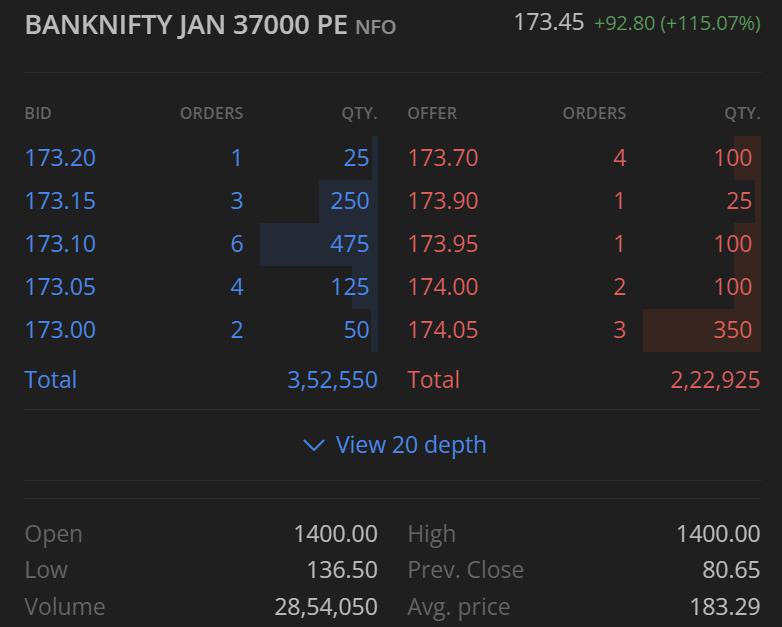Viewport: 782px width, 627px height.
Task: Click bid quantity 125
Action: pos(350,287)
